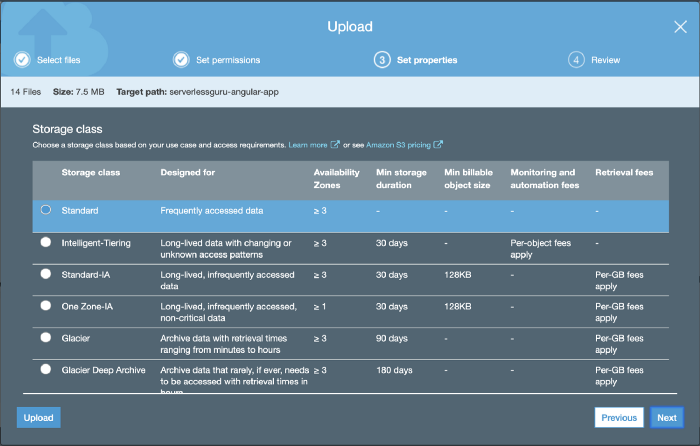Go to the Select files step
700x446 pixels.
coord(58,60)
